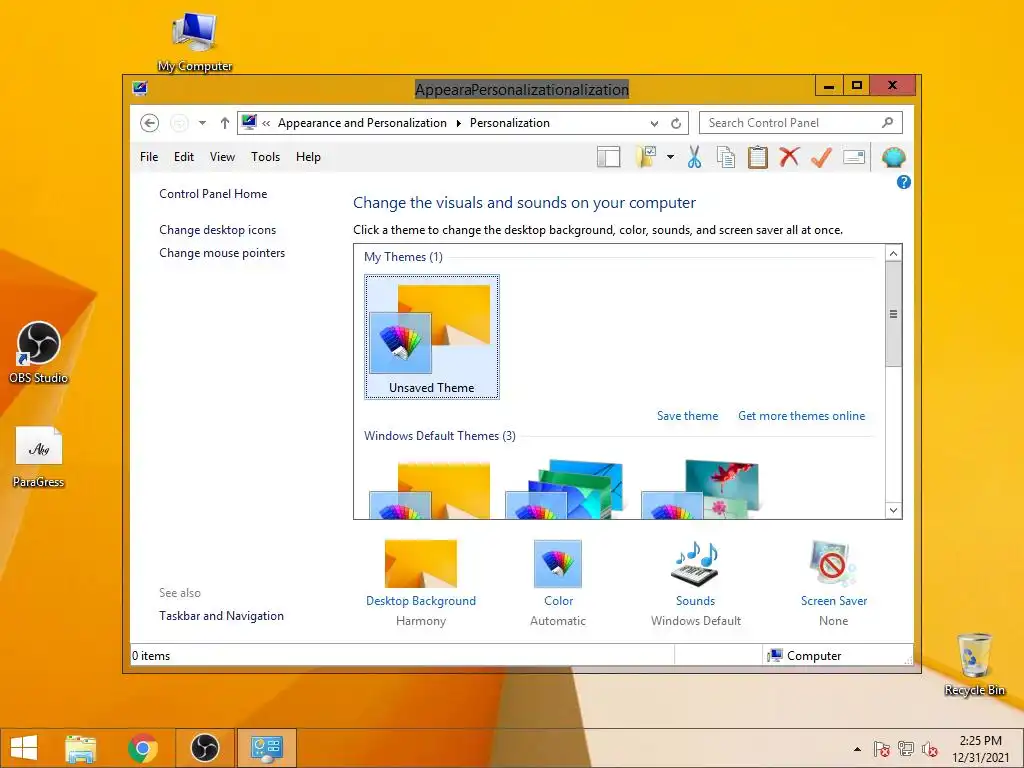Open Google Chrome from the taskbar
1024x768 pixels.
point(143,748)
